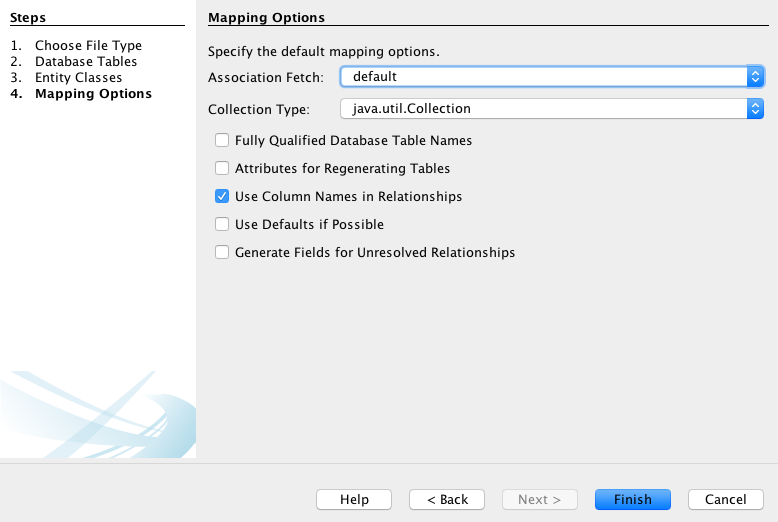Go back with the < Back button
This screenshot has width=778, height=522.
tap(447, 499)
